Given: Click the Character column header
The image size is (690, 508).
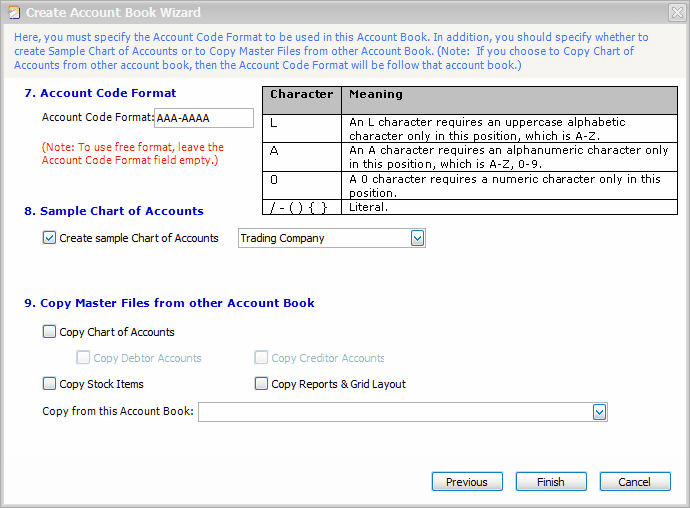Looking at the screenshot, I should (x=302, y=95).
